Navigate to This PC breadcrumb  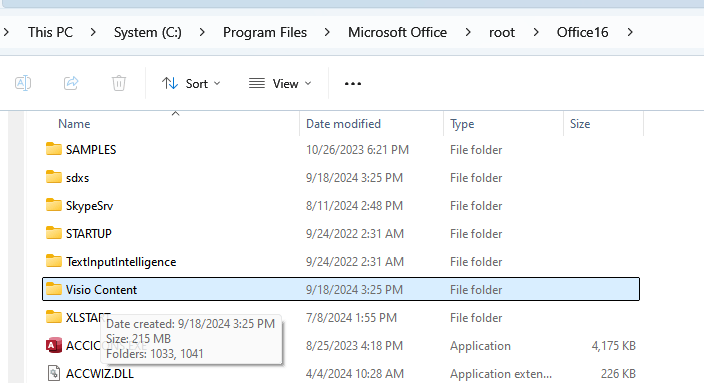click(50, 32)
